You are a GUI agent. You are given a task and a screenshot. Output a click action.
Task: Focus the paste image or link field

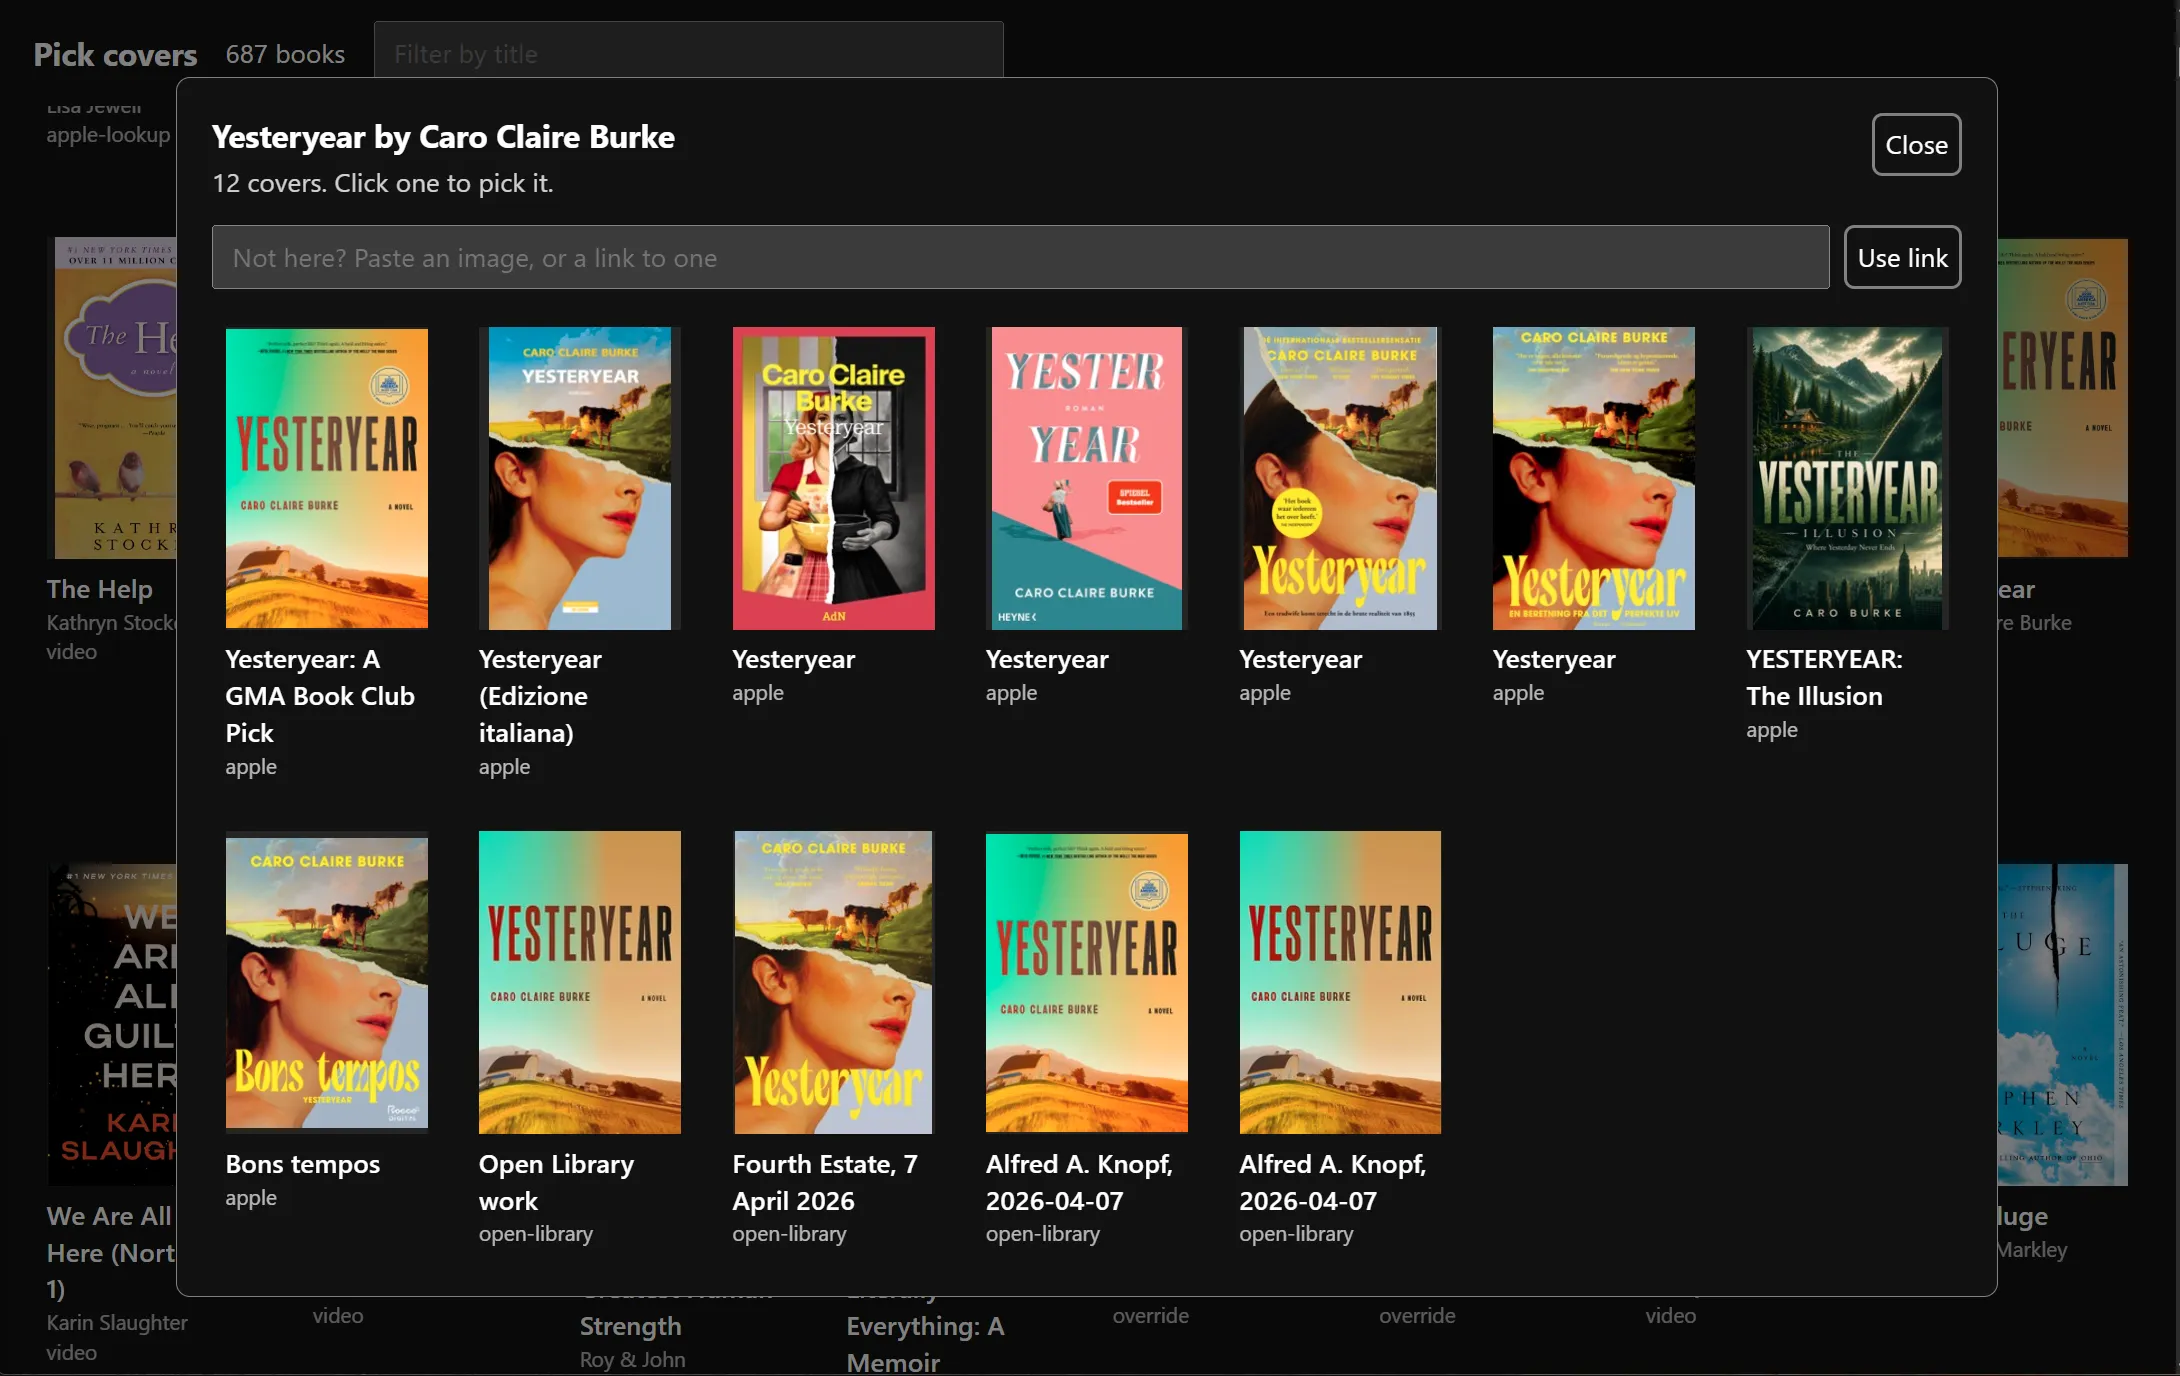[1020, 258]
